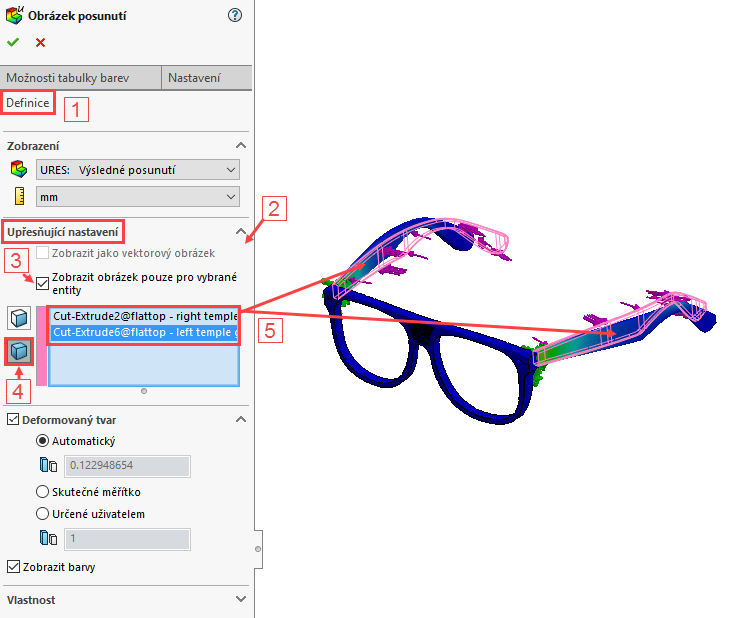The image size is (750, 618).
Task: Click the user-defined scale factor icon
Action: 48,538
